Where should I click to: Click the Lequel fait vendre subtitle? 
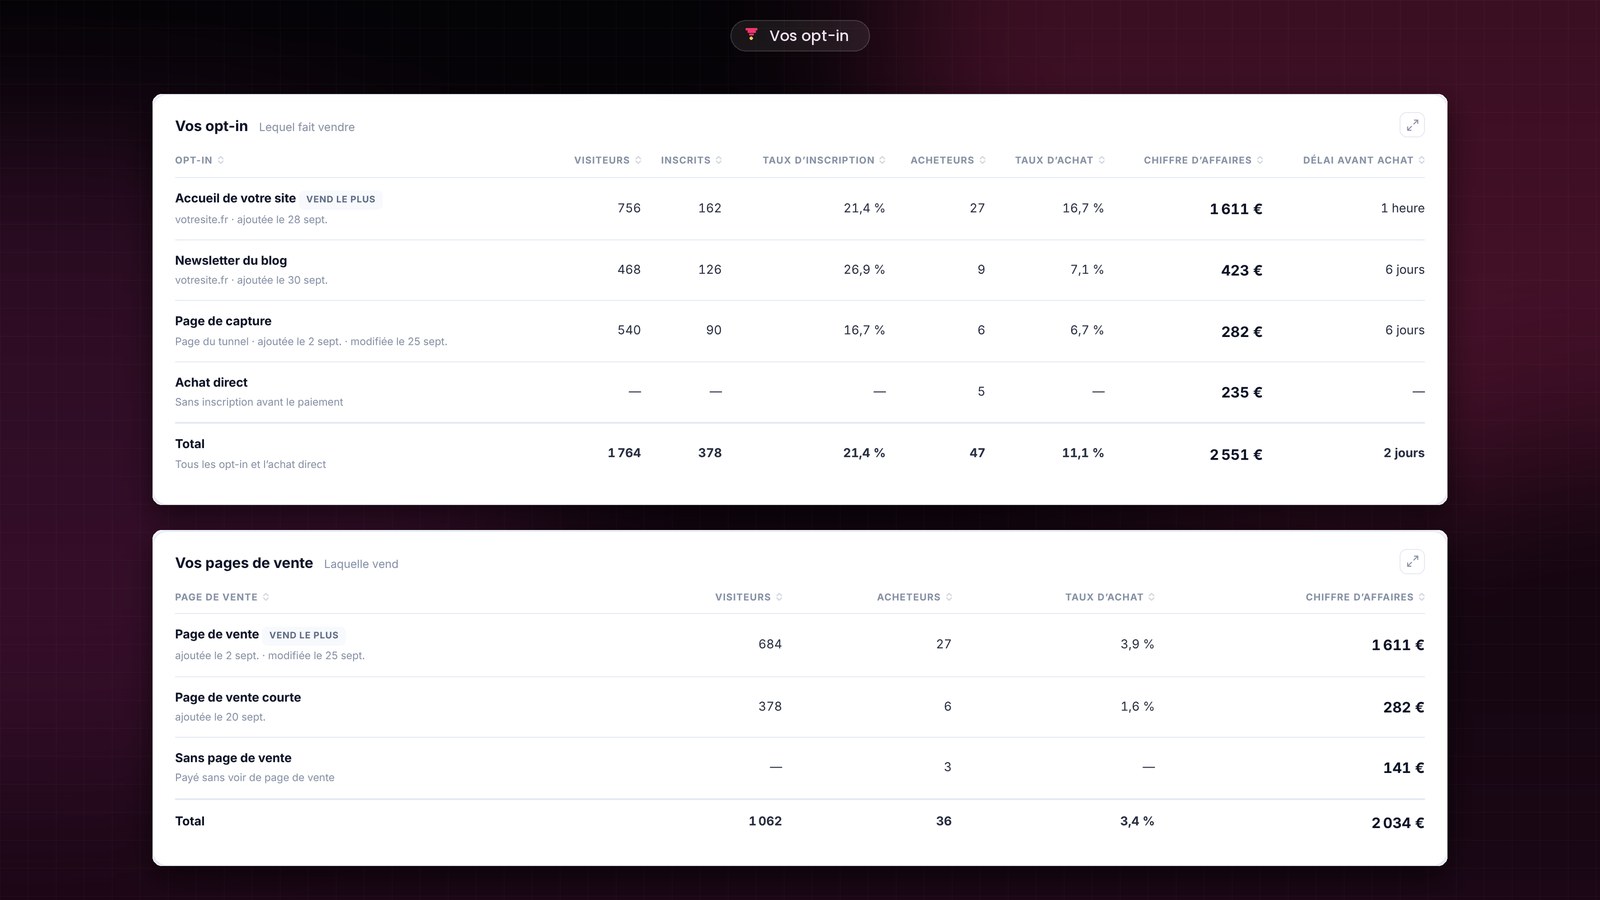click(x=307, y=127)
